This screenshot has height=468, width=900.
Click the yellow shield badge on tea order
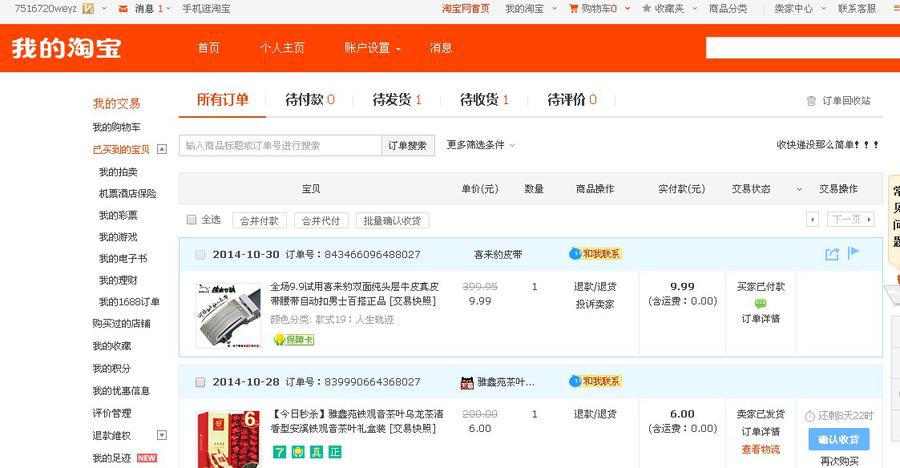[x=298, y=452]
